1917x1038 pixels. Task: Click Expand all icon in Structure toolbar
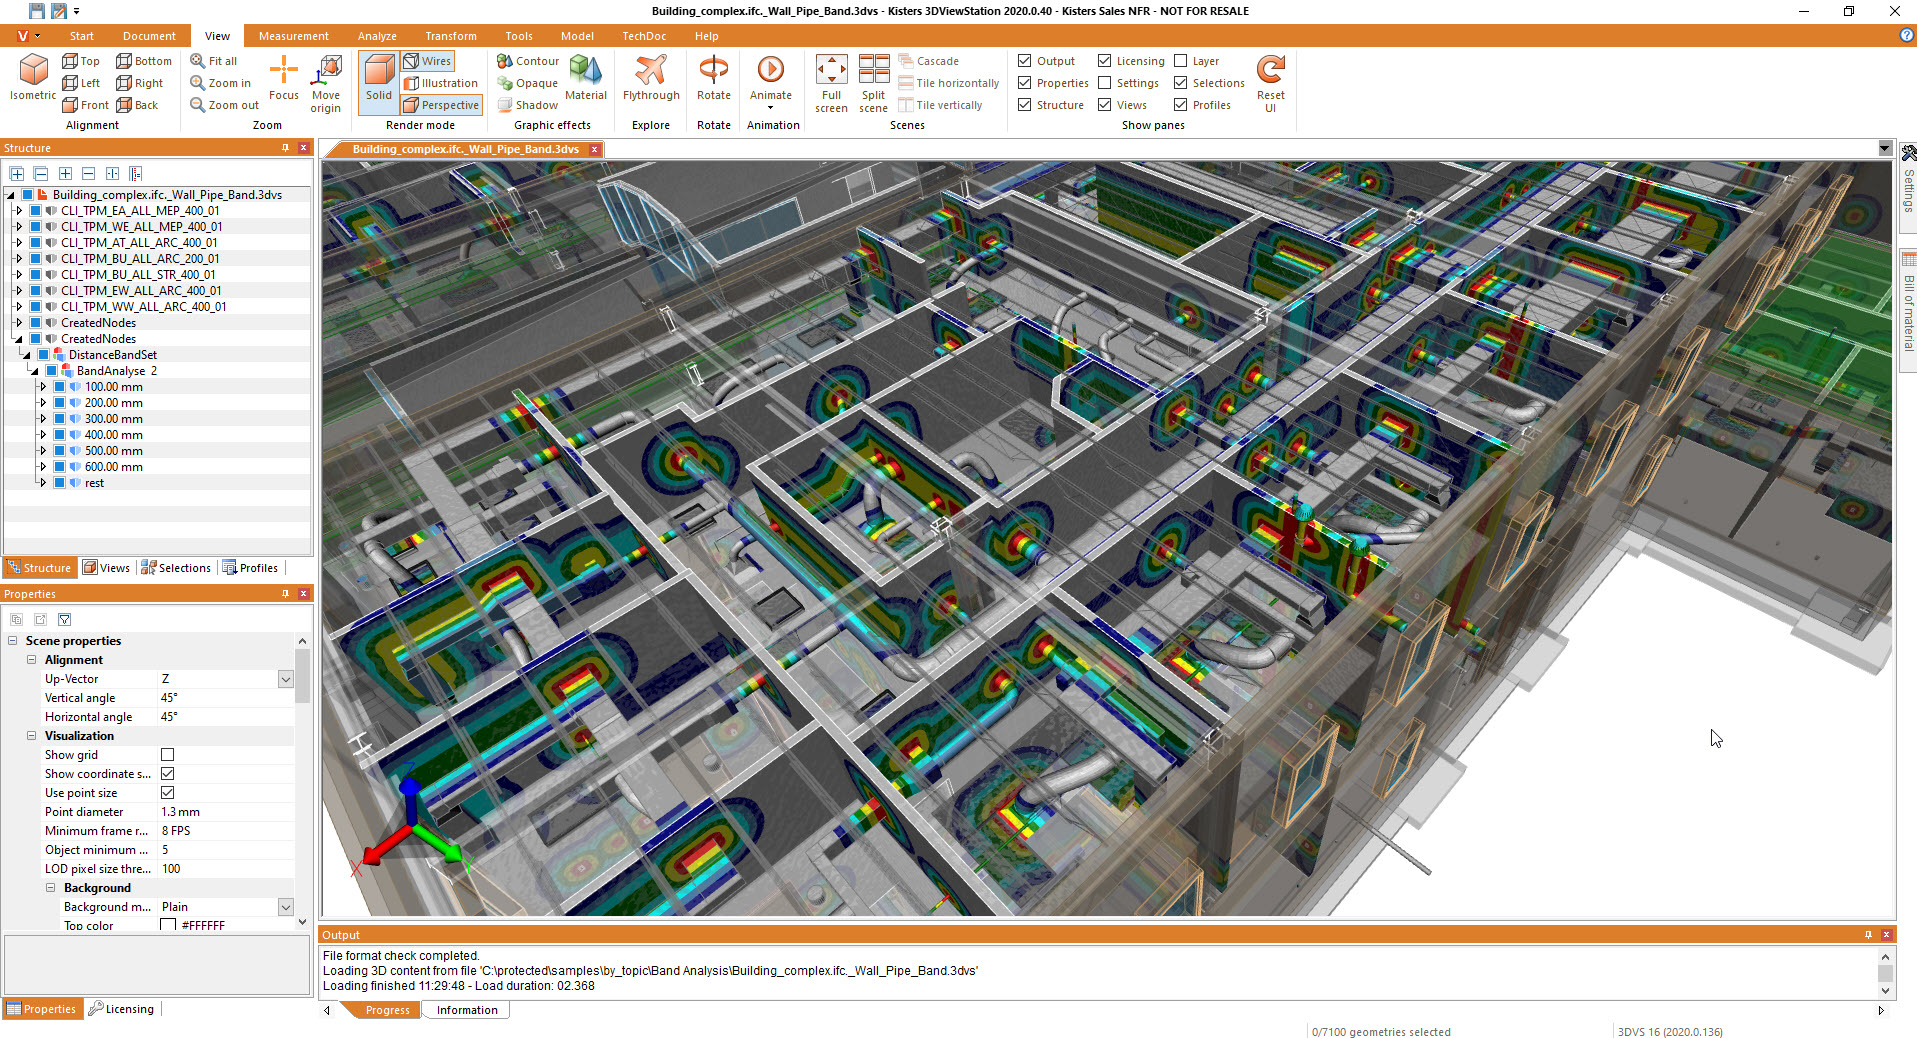coord(17,173)
